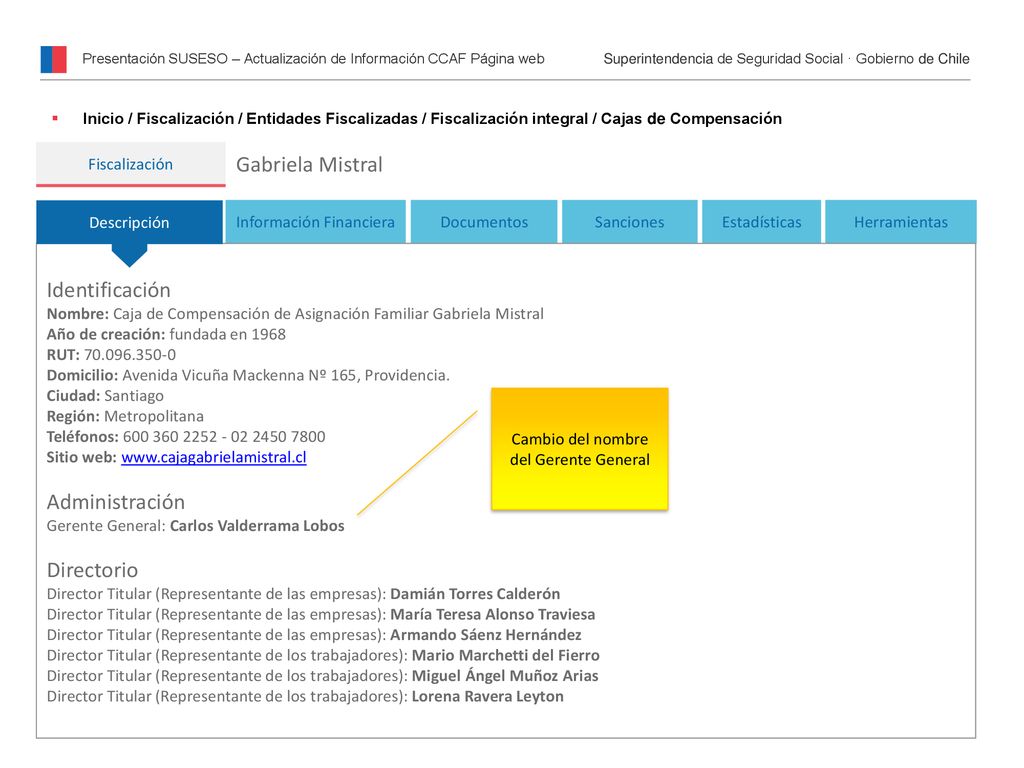
Task: Click the Domicilio Avenida Vicuña Mackenna line
Action: coord(248,376)
